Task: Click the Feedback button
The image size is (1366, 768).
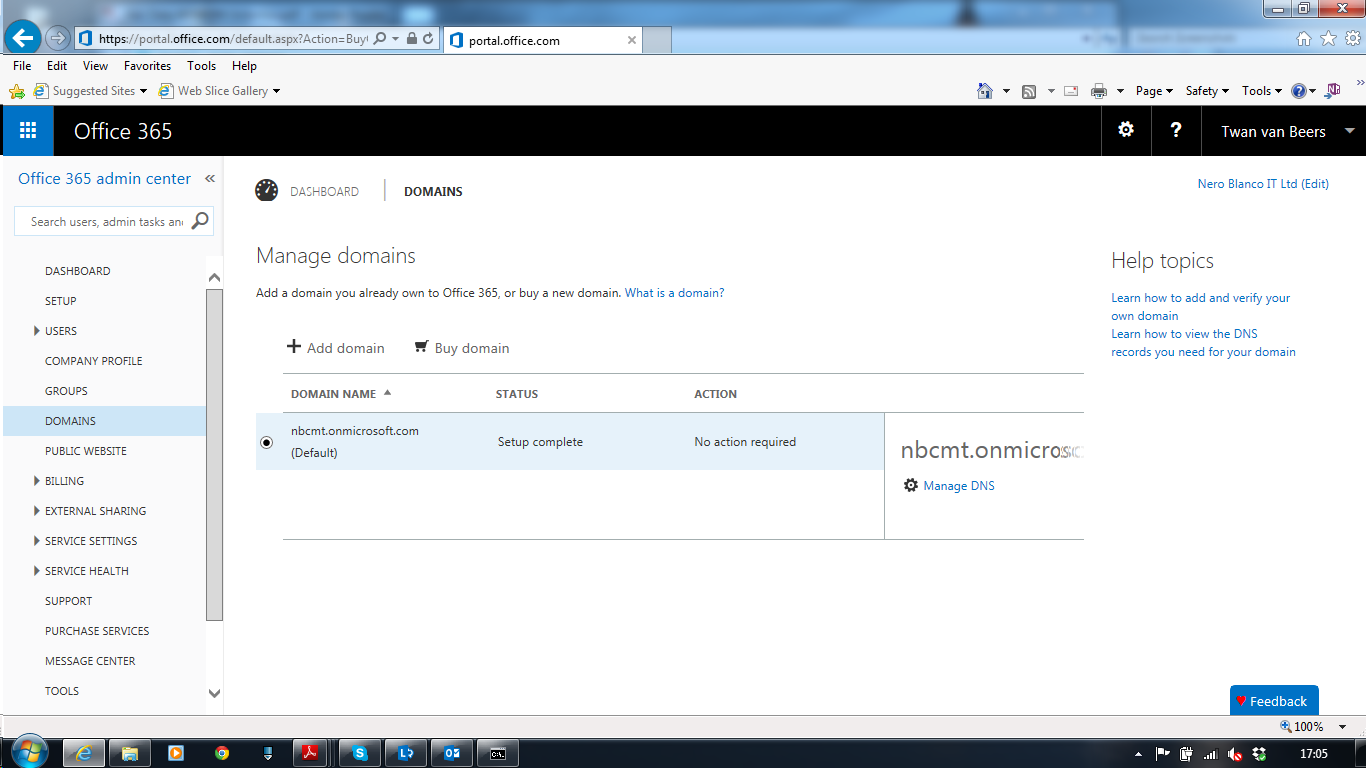Action: tap(1275, 700)
